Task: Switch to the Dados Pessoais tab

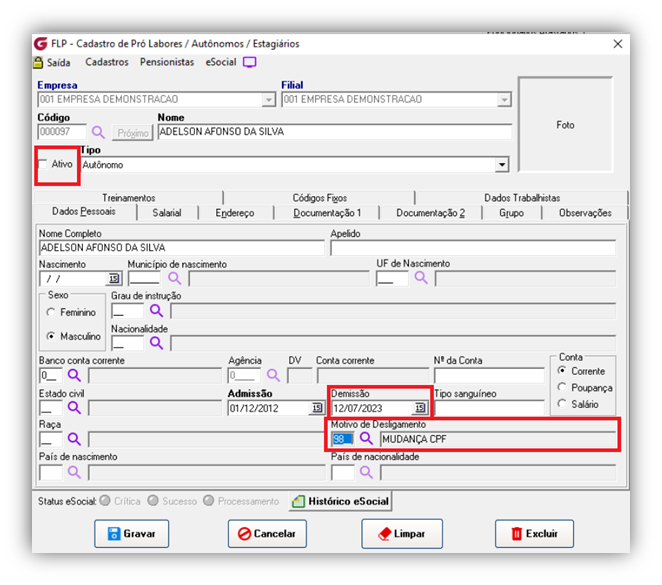Action: 84,211
